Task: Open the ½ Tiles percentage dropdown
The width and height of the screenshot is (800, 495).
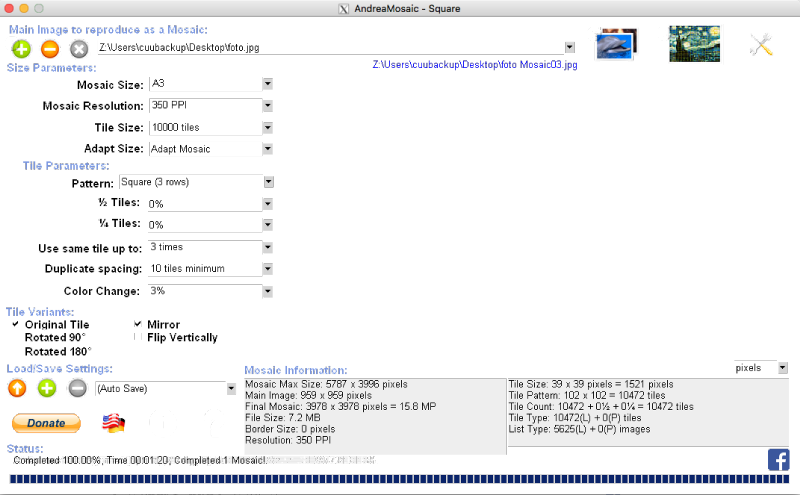Action: click(267, 204)
